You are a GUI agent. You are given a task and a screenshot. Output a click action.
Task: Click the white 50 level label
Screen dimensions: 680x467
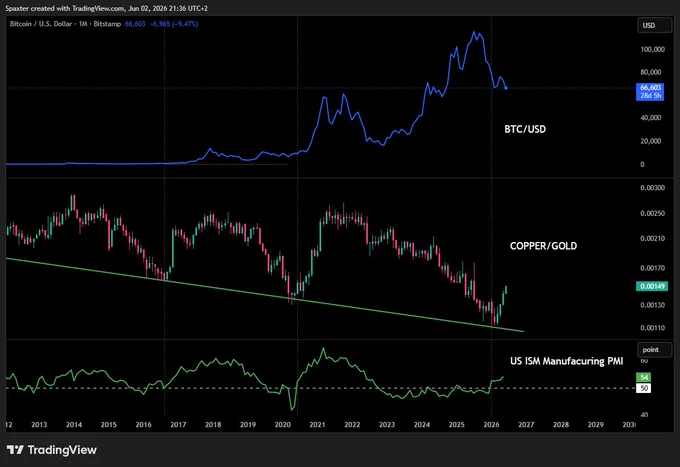pos(644,388)
